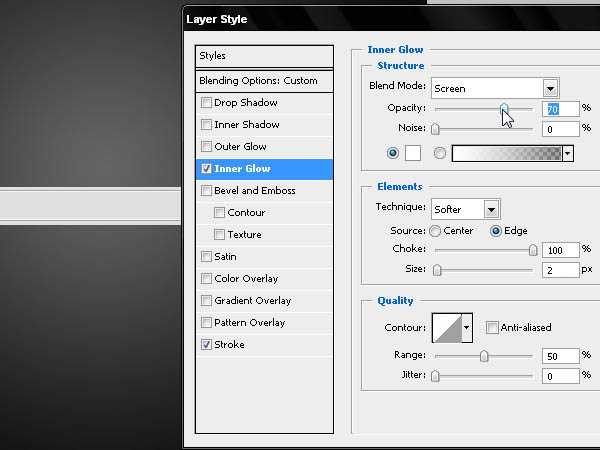The width and height of the screenshot is (600, 450).
Task: Open the Styles list item
Action: tap(264, 56)
